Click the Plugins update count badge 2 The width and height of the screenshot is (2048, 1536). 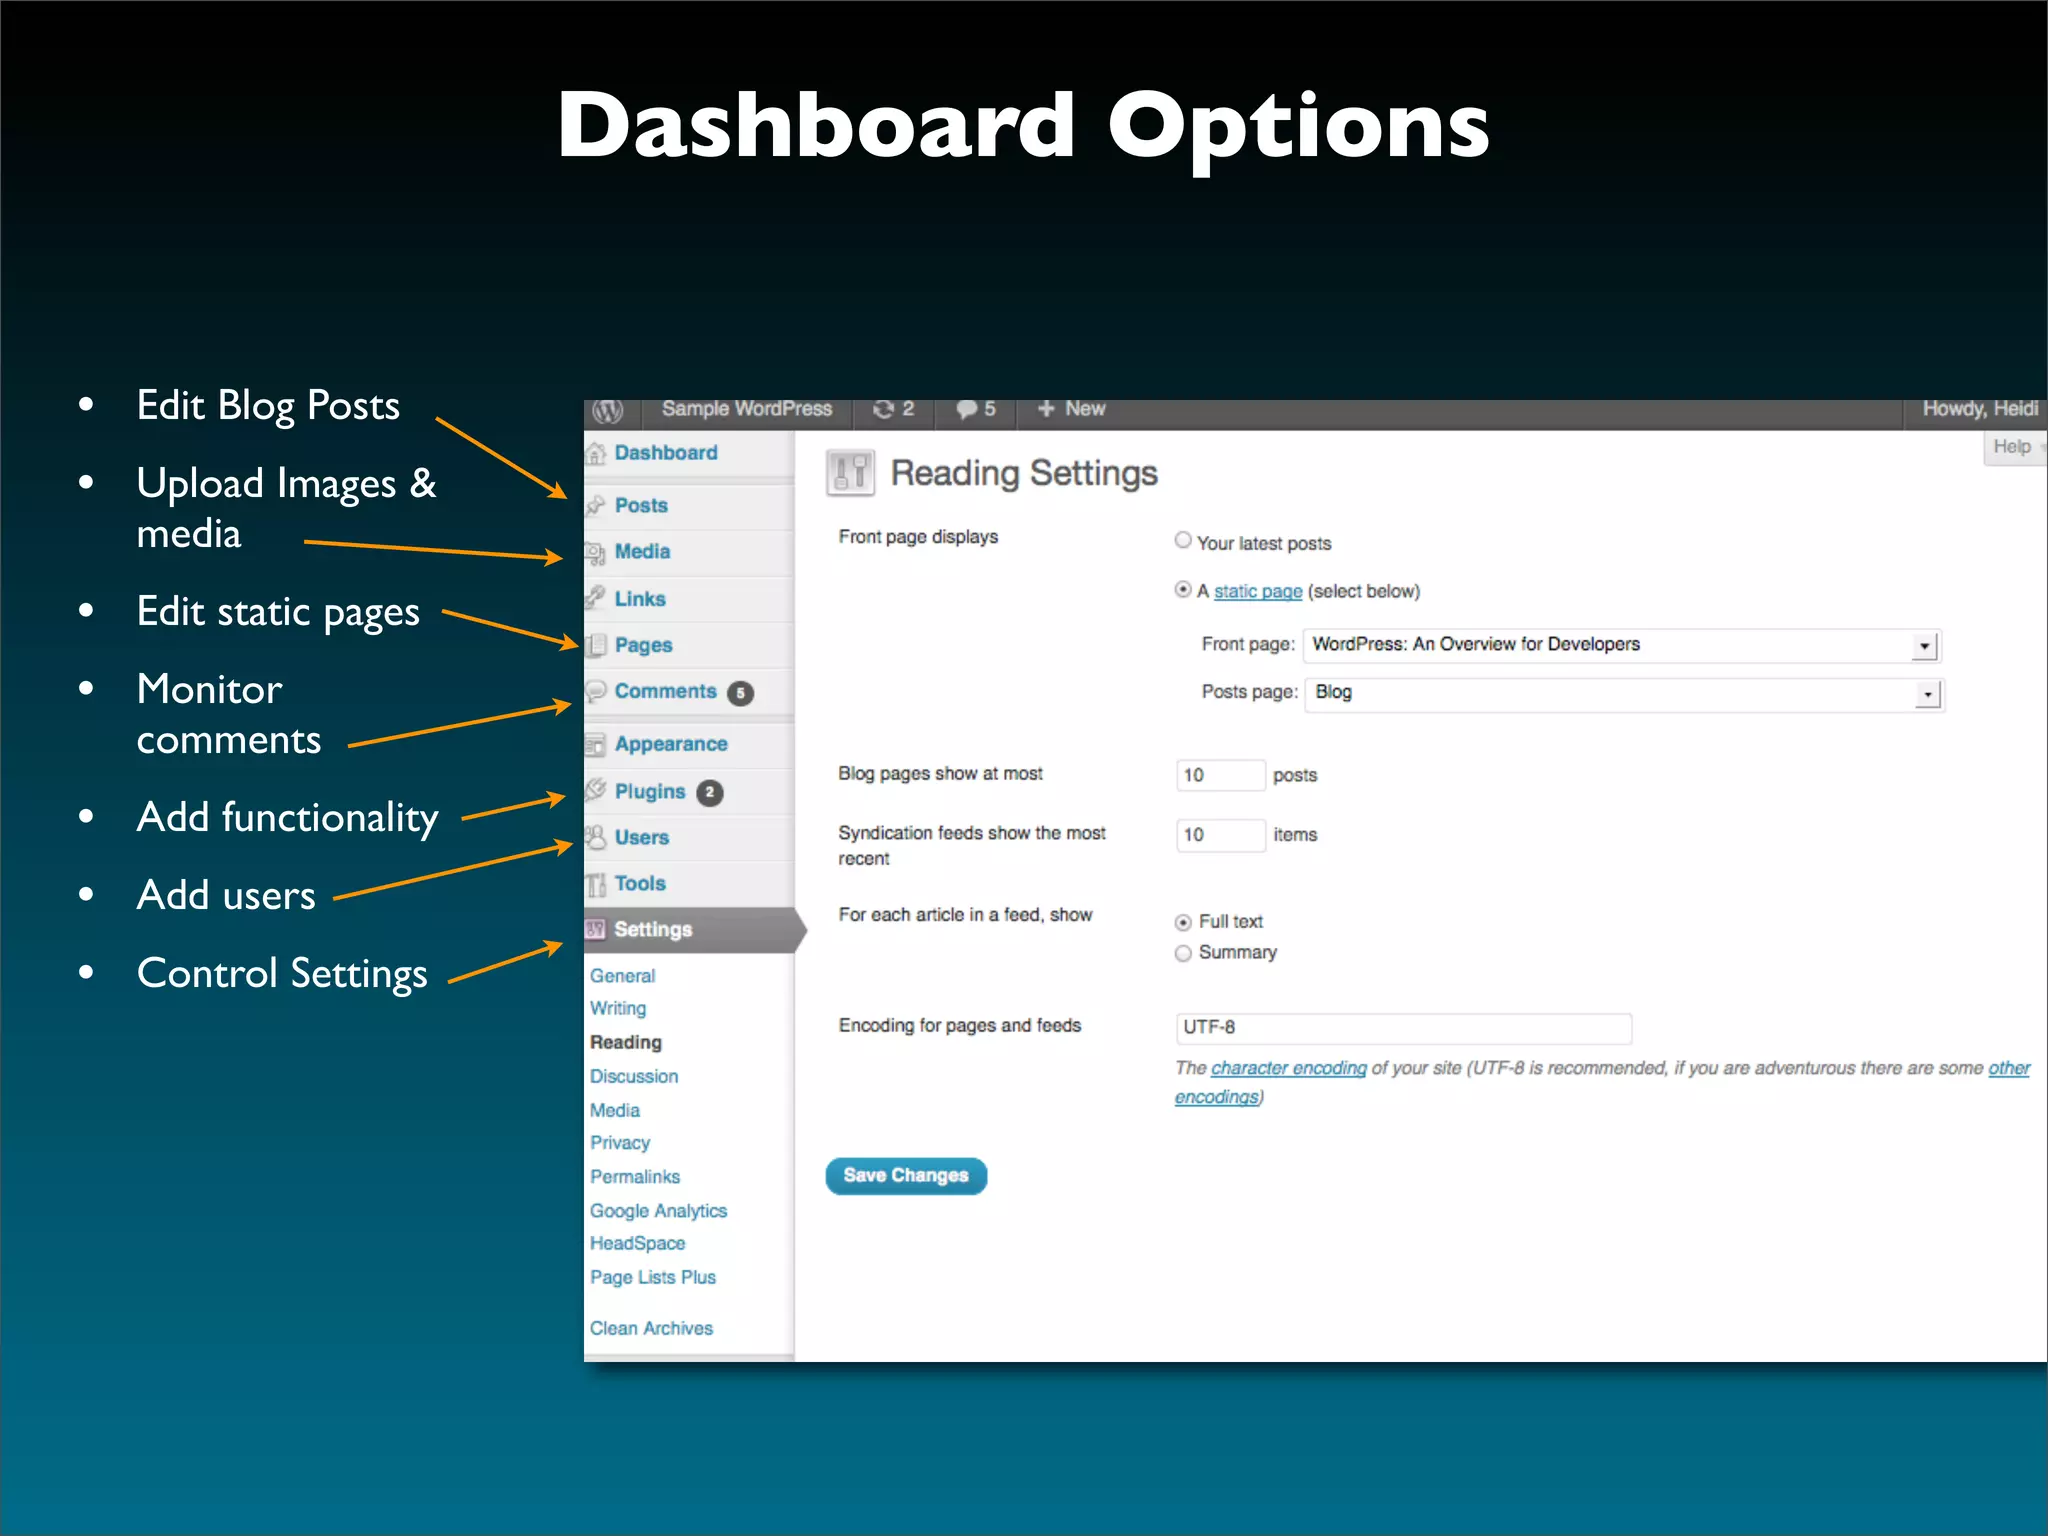pos(709,792)
